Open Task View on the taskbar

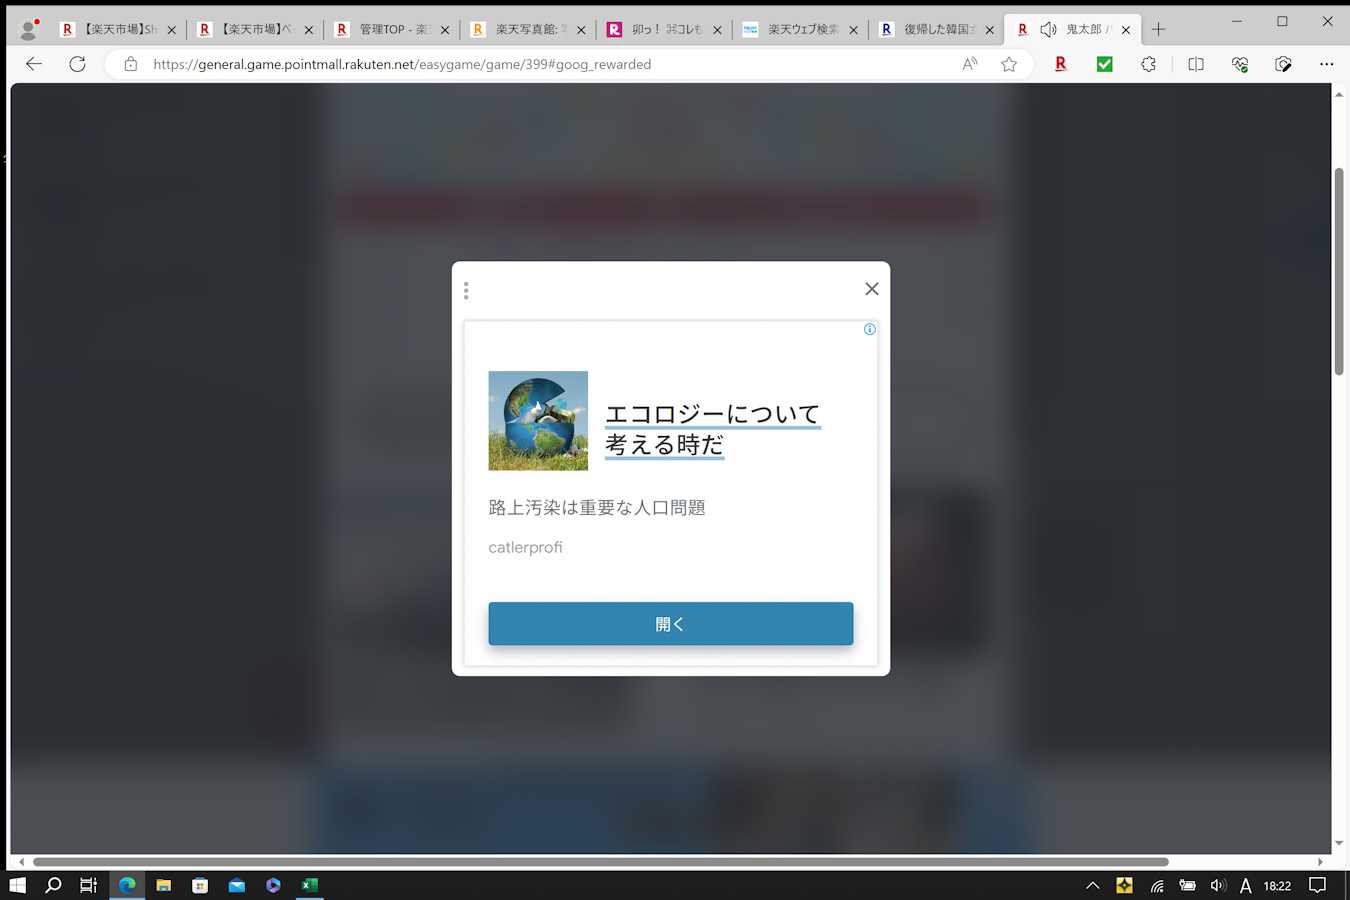[89, 885]
